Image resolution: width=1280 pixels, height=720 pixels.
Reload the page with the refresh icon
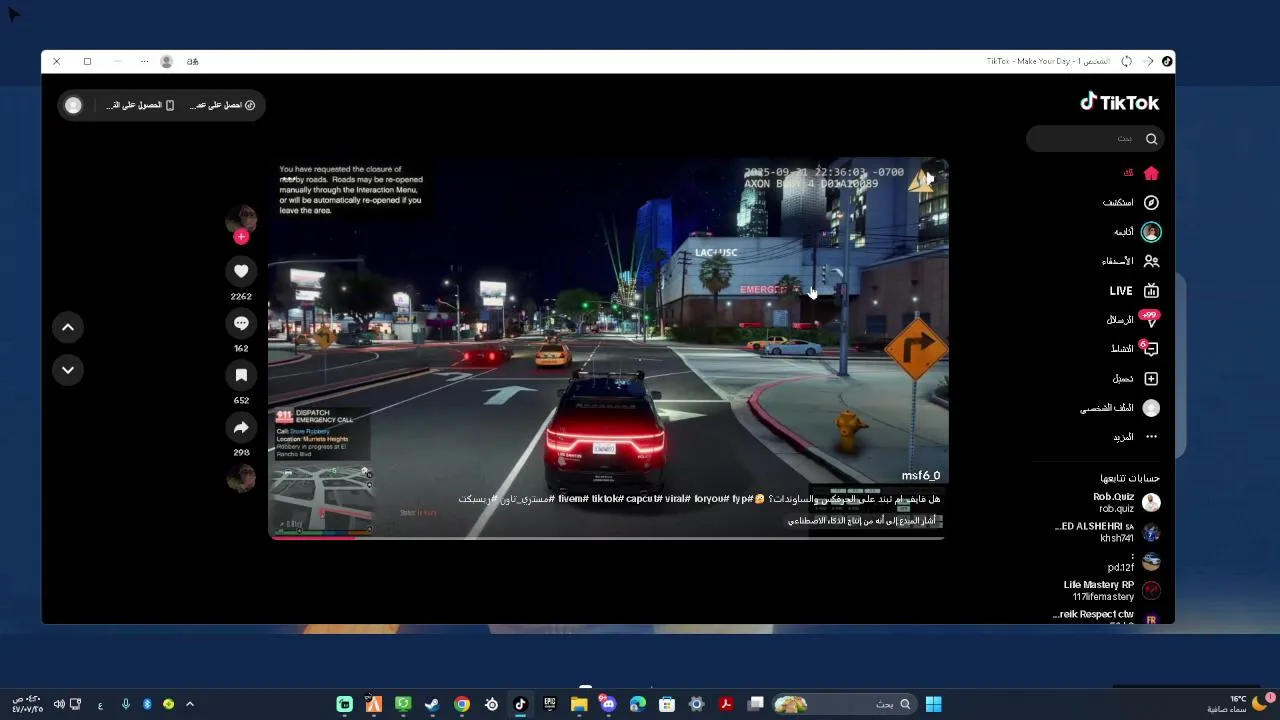1126,61
